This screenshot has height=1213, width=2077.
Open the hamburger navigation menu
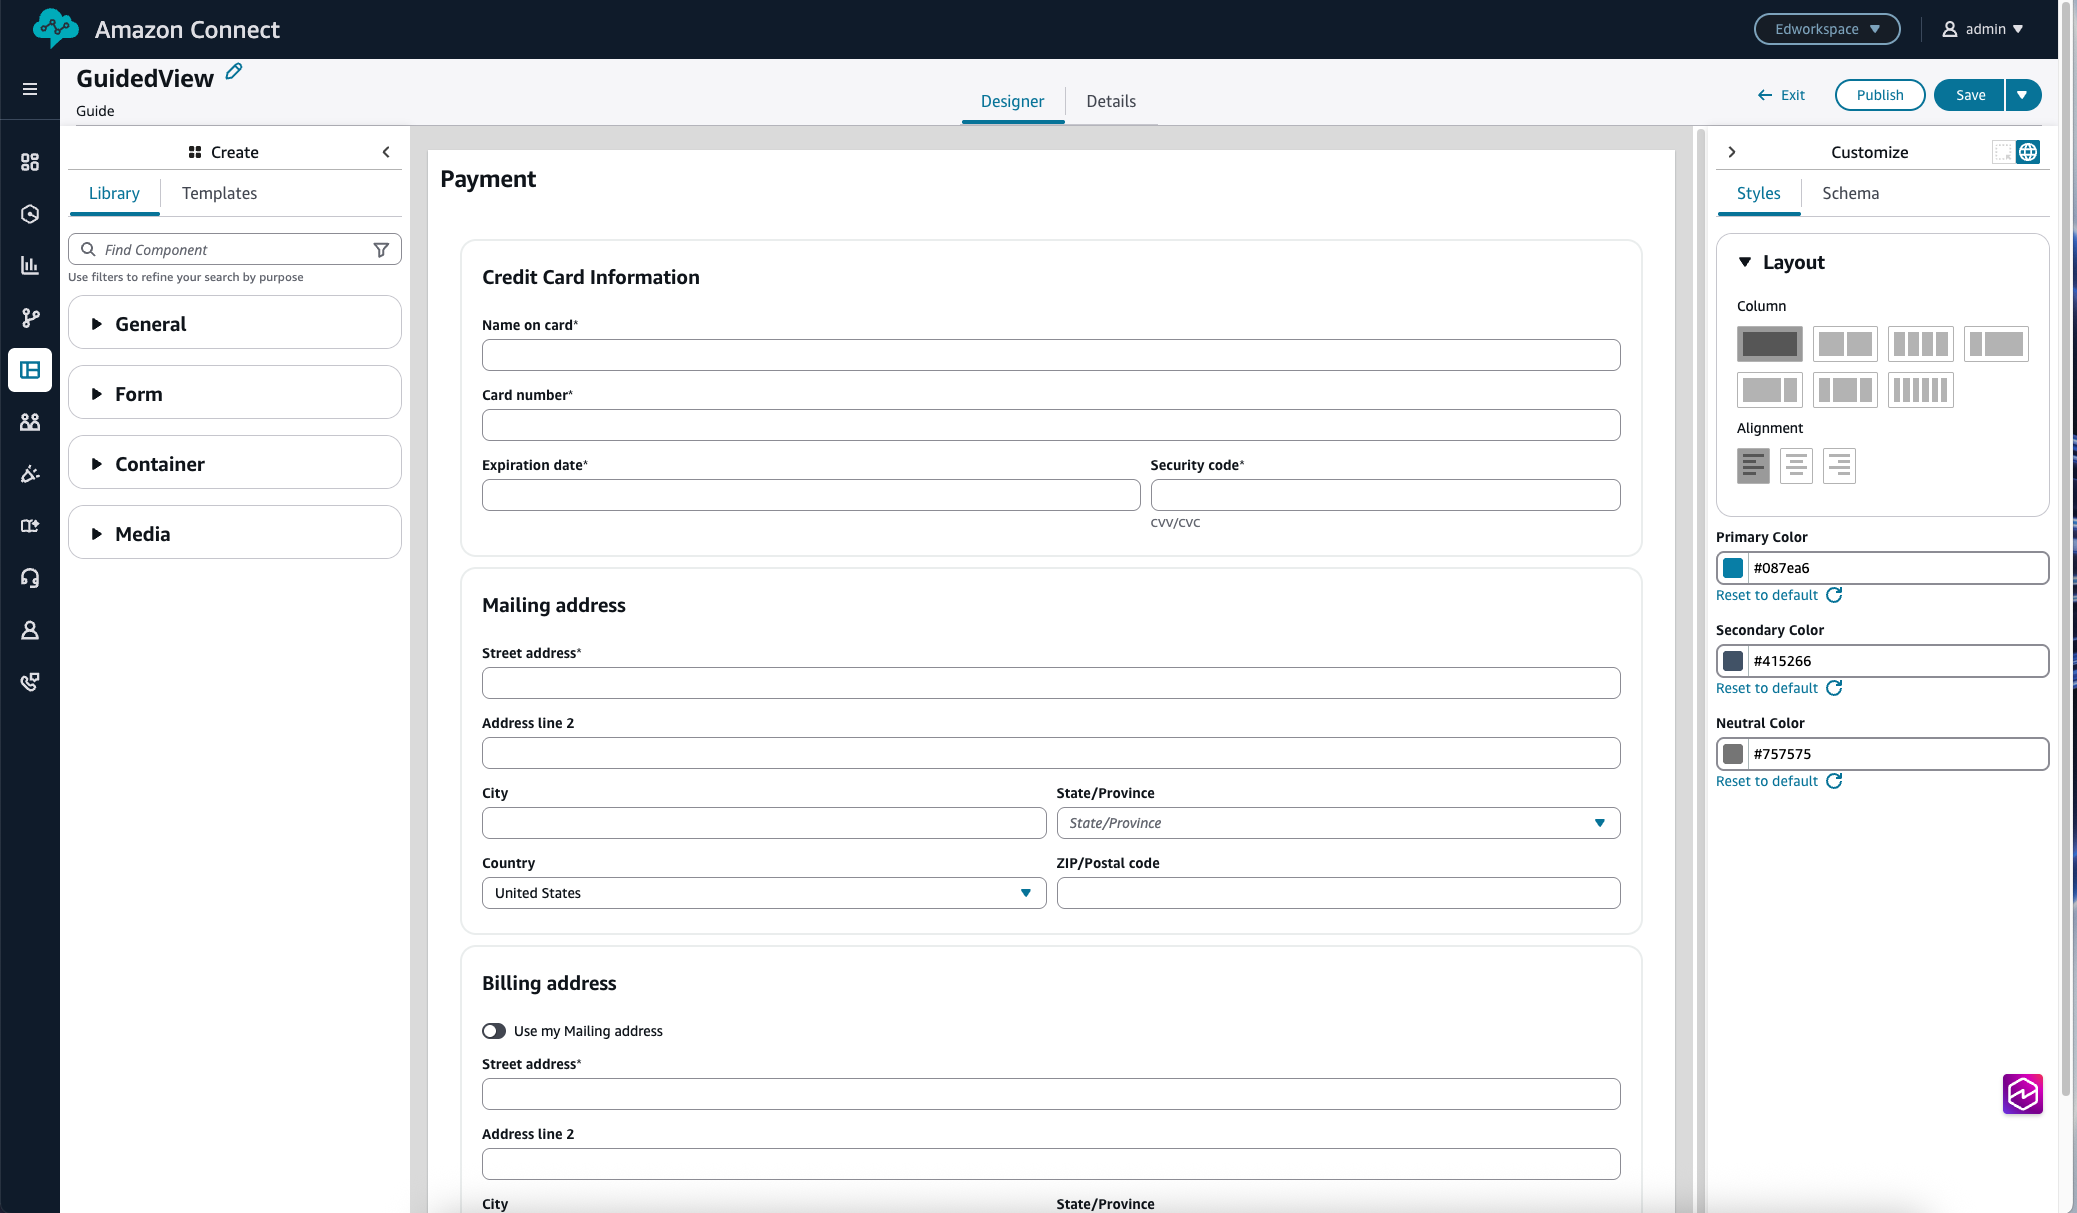(x=29, y=90)
